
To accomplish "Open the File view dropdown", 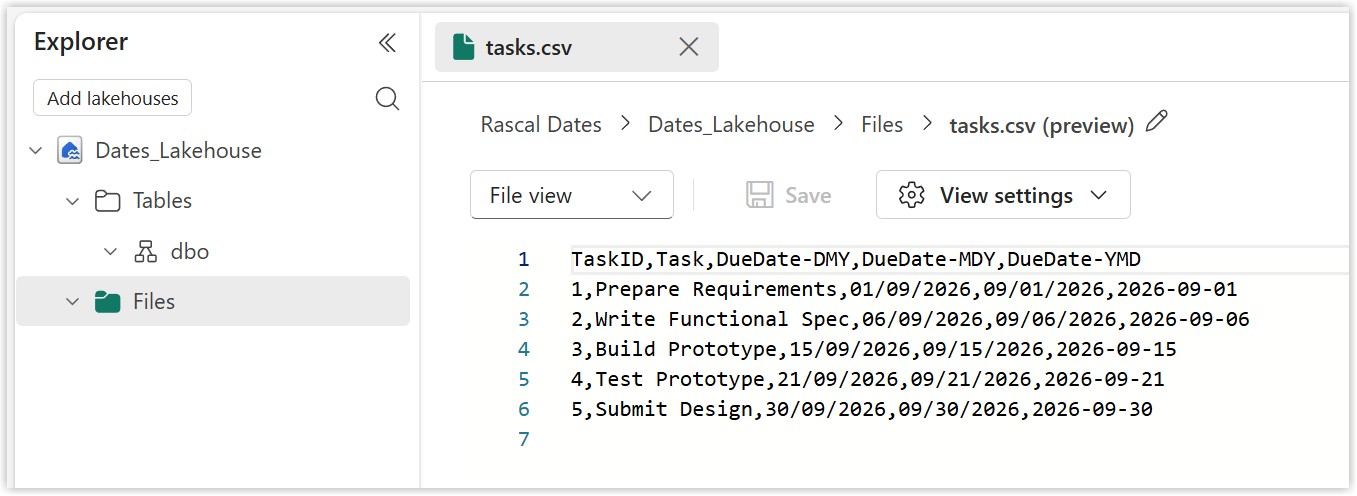I will (x=572, y=195).
